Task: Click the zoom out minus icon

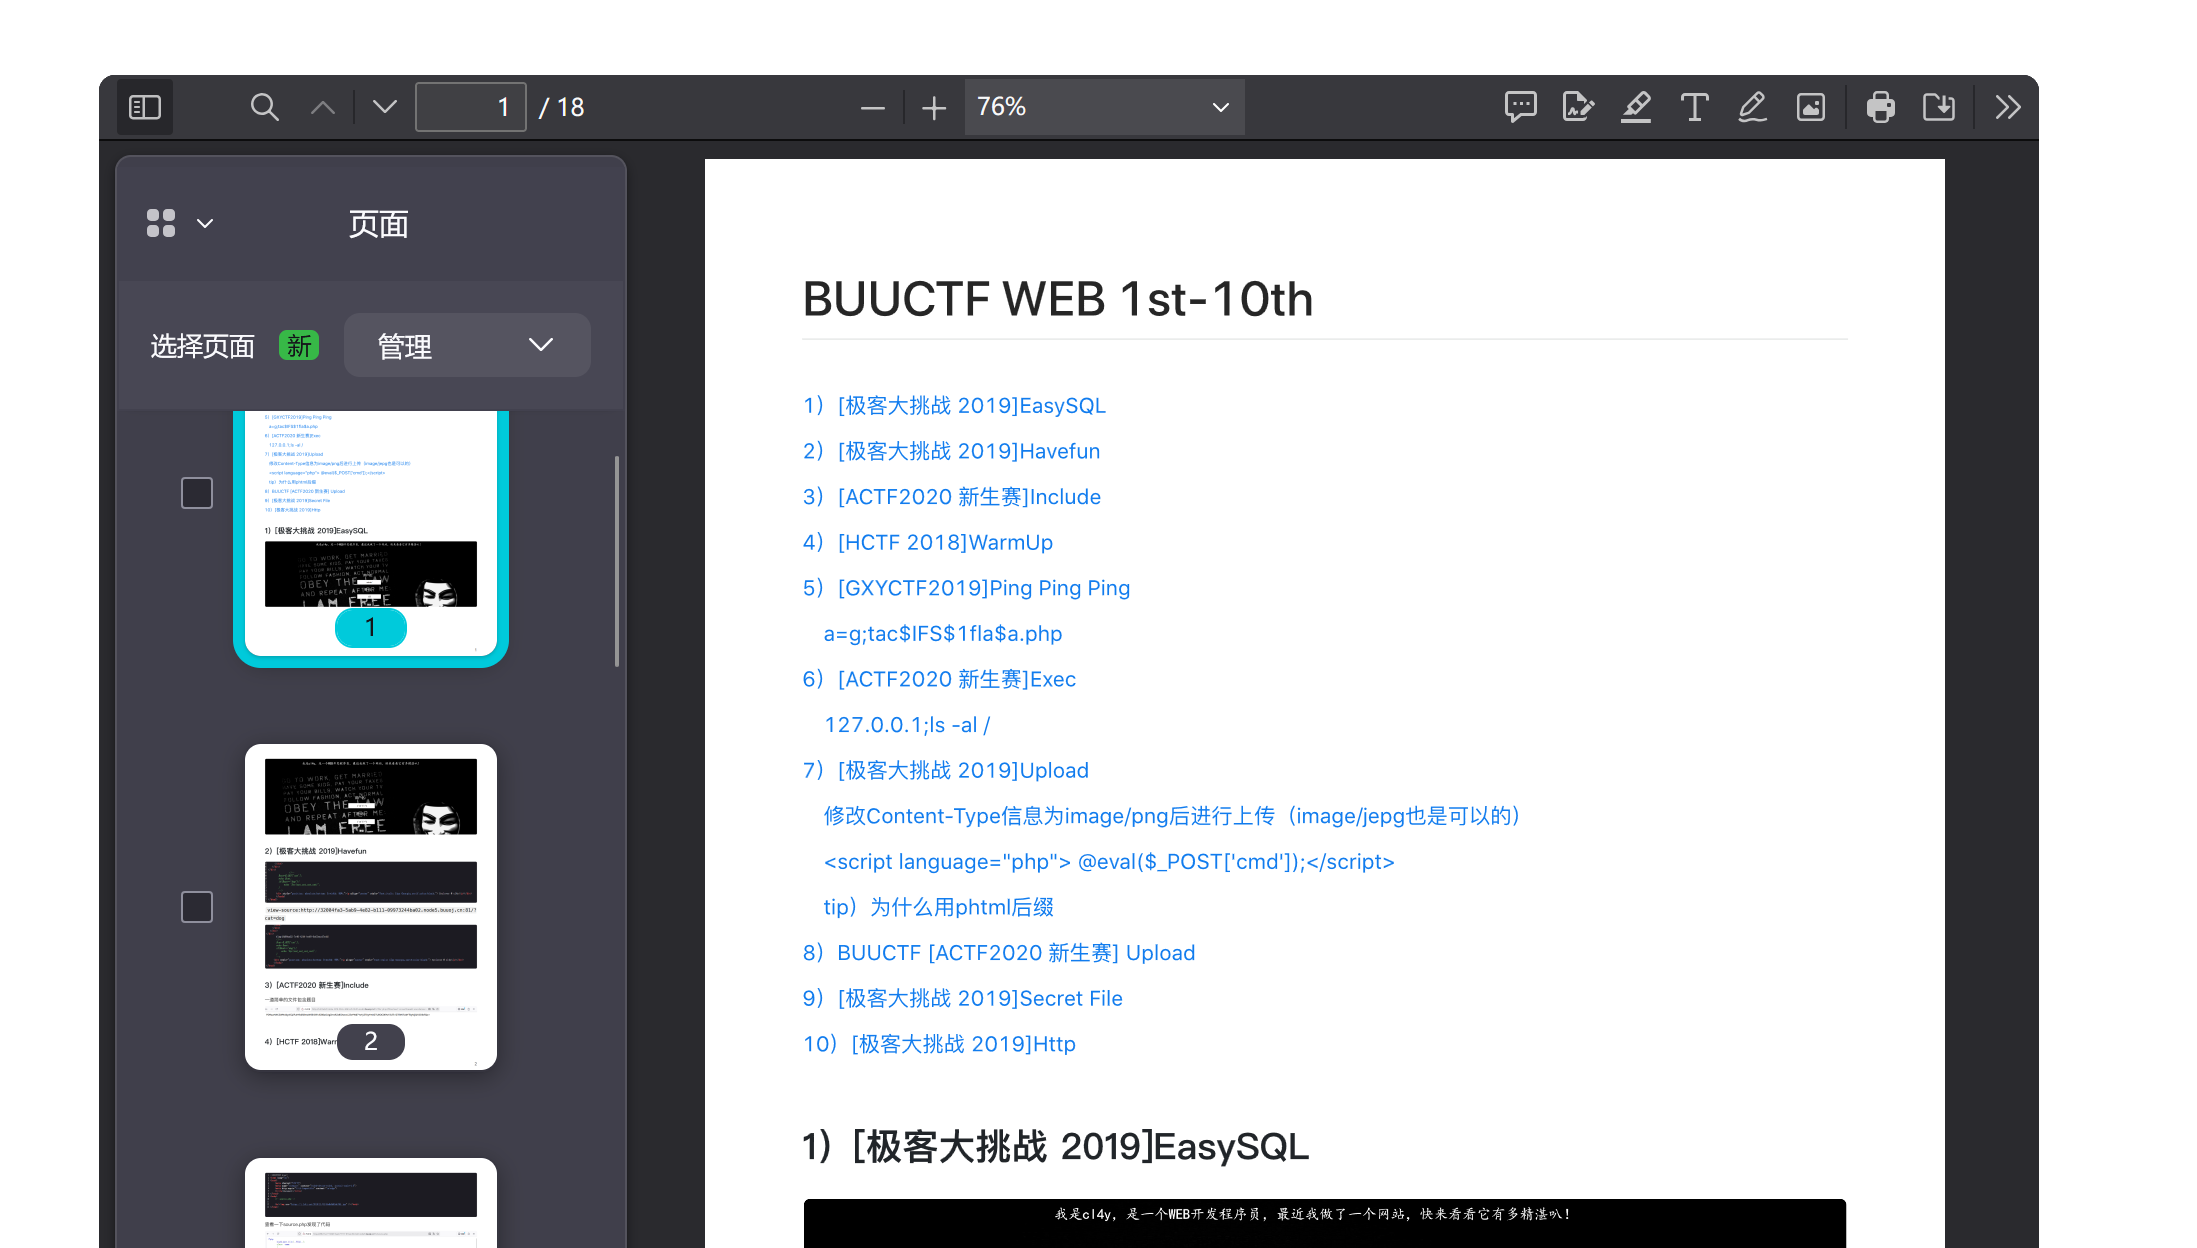Action: [x=873, y=108]
